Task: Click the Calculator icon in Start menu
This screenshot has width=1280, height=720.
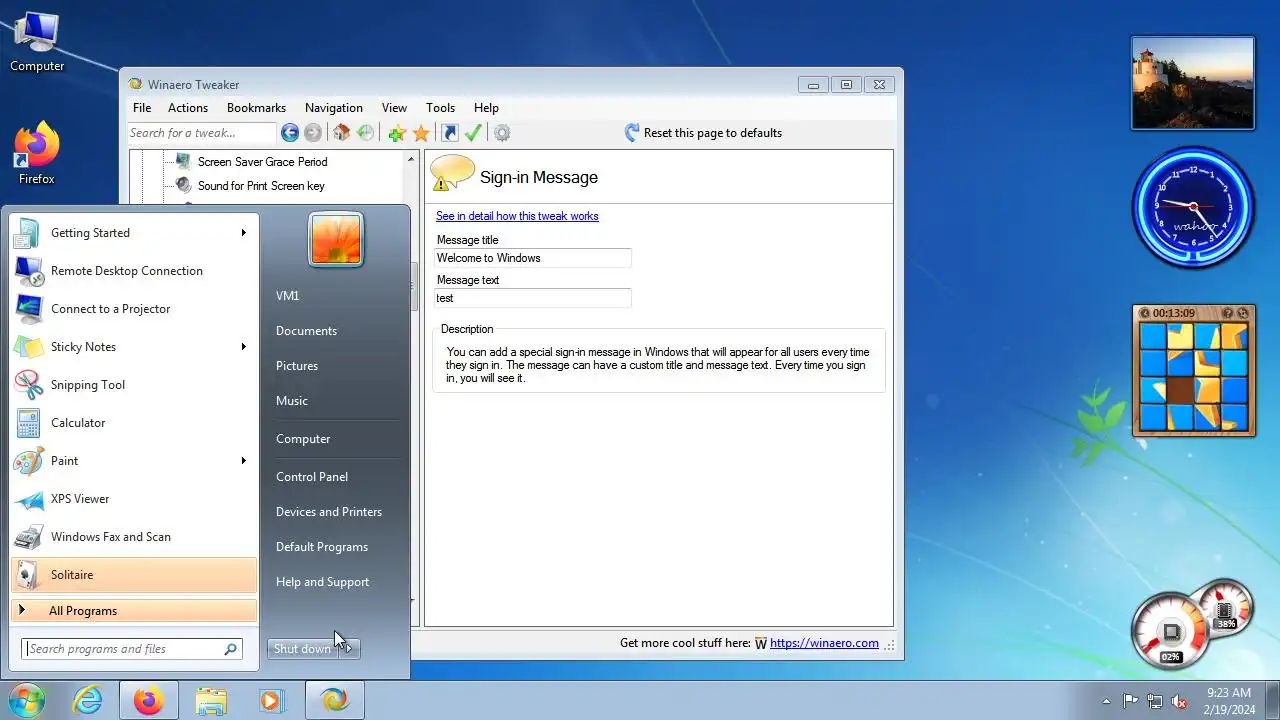Action: (28, 423)
